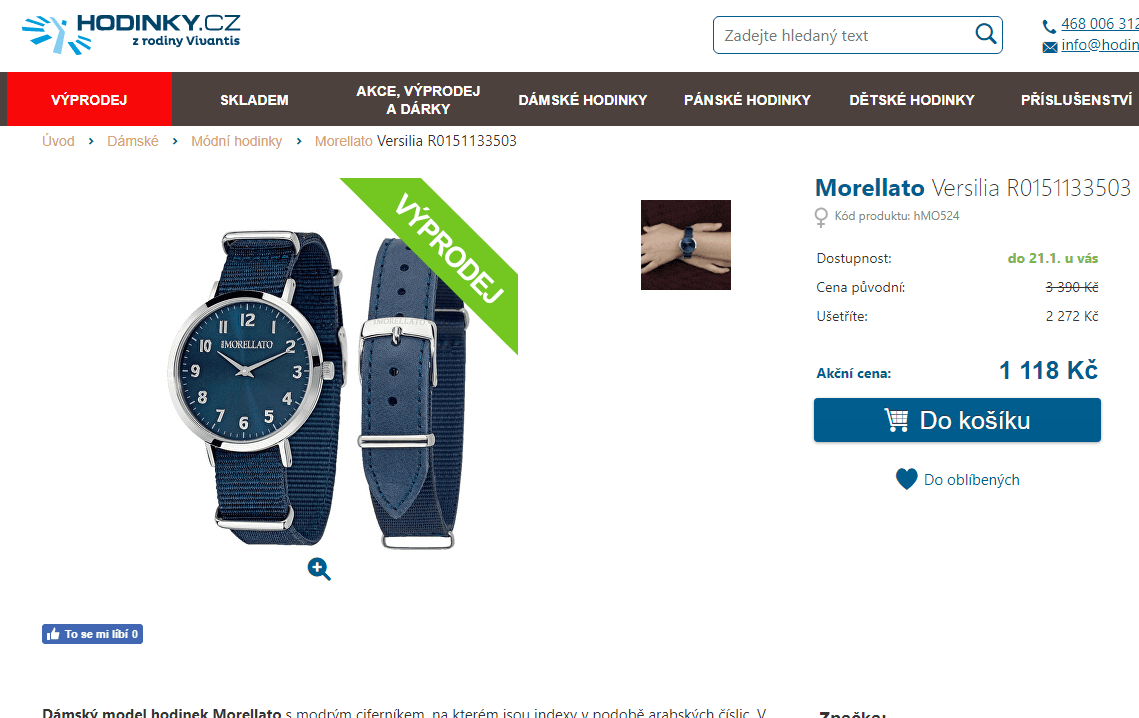
Task: Open the DÁMSKÉ HODINKY menu
Action: (583, 100)
